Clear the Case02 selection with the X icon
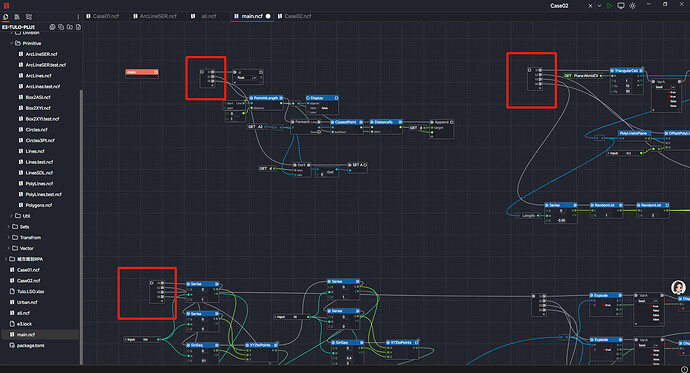The height and width of the screenshot is (373, 690). pyautogui.click(x=590, y=6)
